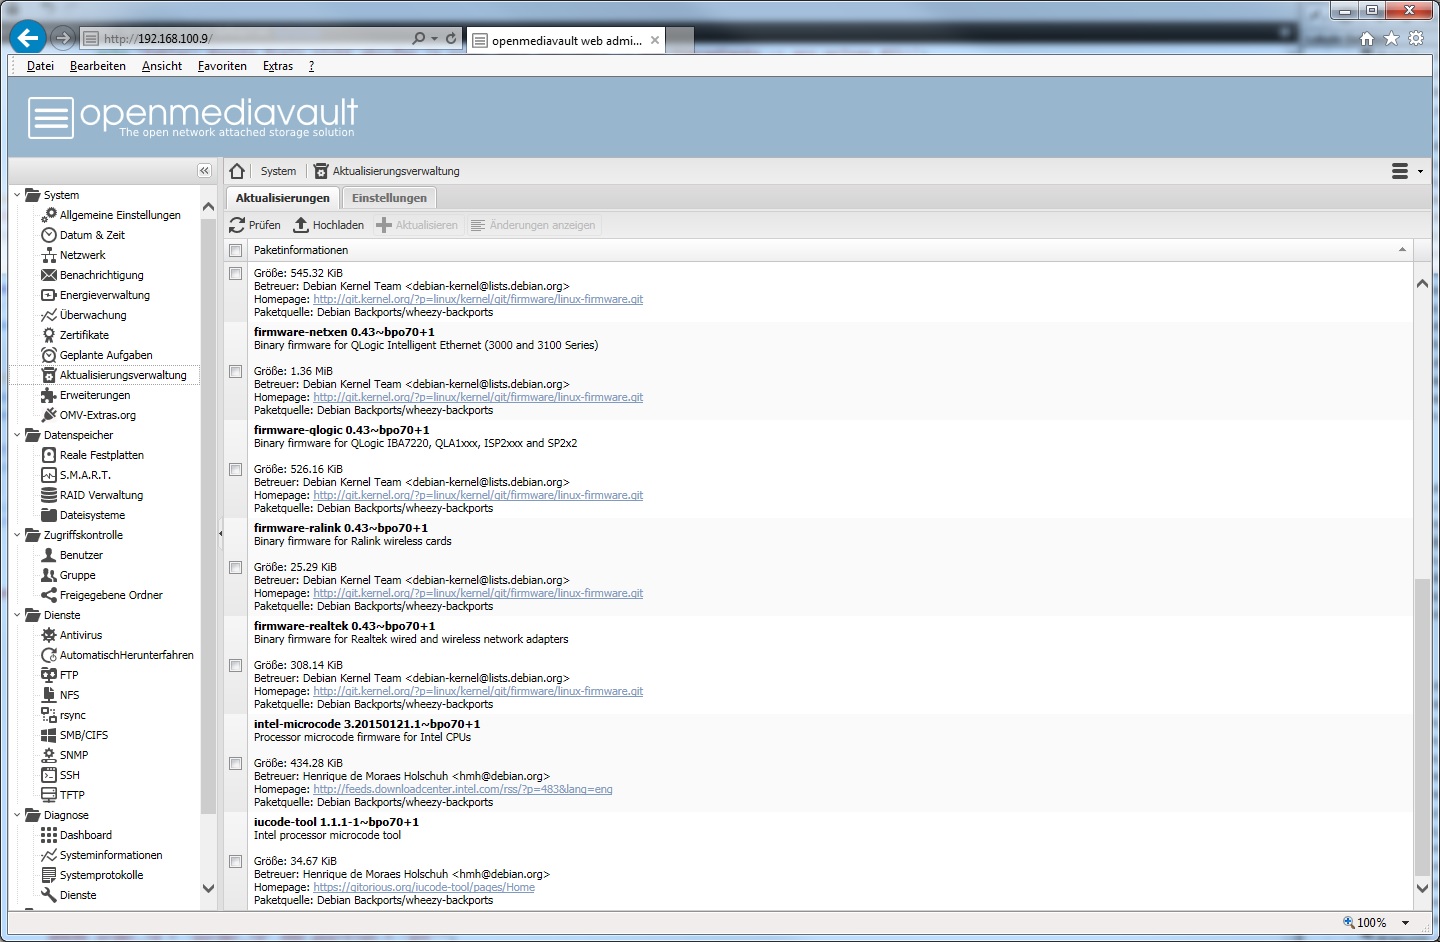Click Prüfen refresh toolbar button

click(x=255, y=225)
